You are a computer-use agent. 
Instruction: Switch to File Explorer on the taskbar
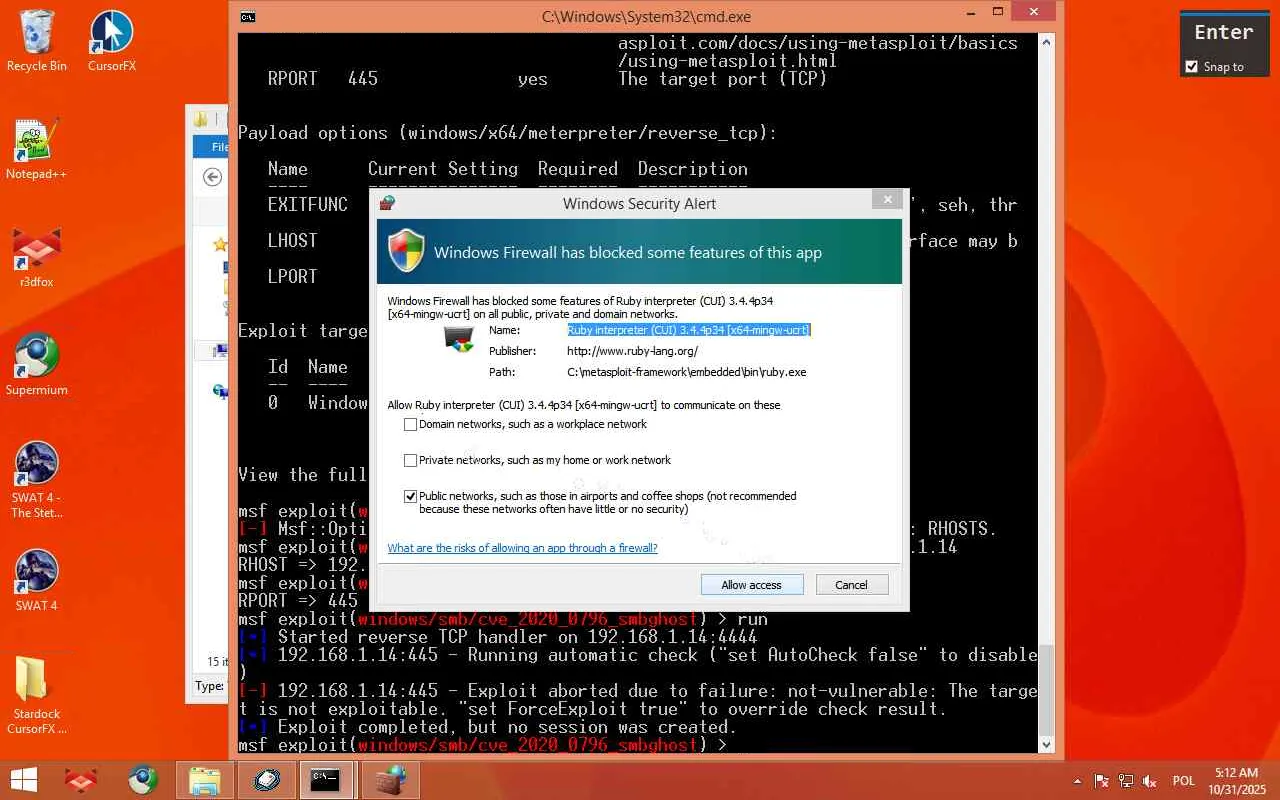205,780
